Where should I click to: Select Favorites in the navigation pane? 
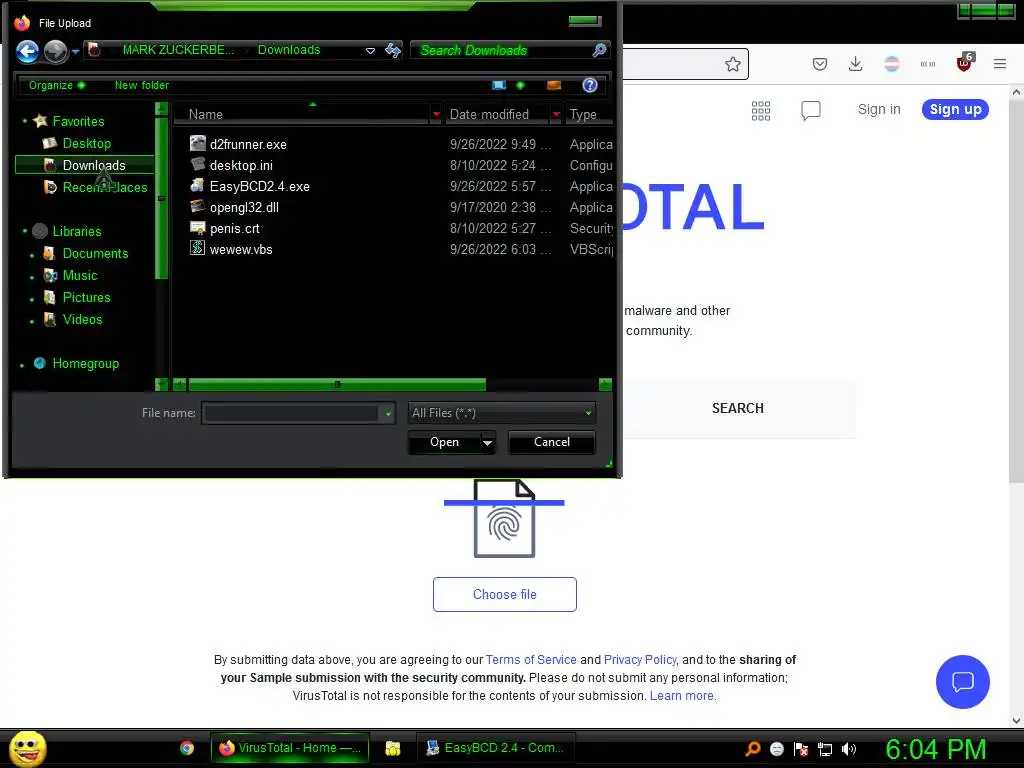click(78, 121)
